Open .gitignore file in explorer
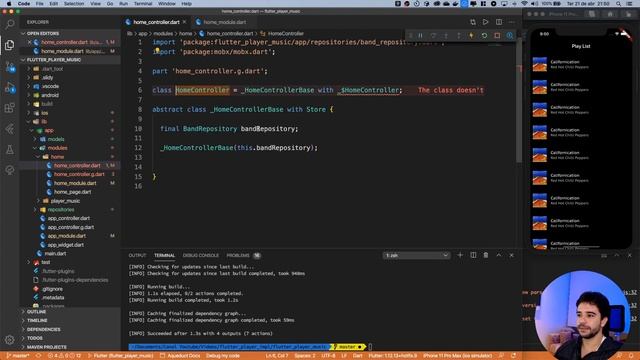 click(x=52, y=289)
